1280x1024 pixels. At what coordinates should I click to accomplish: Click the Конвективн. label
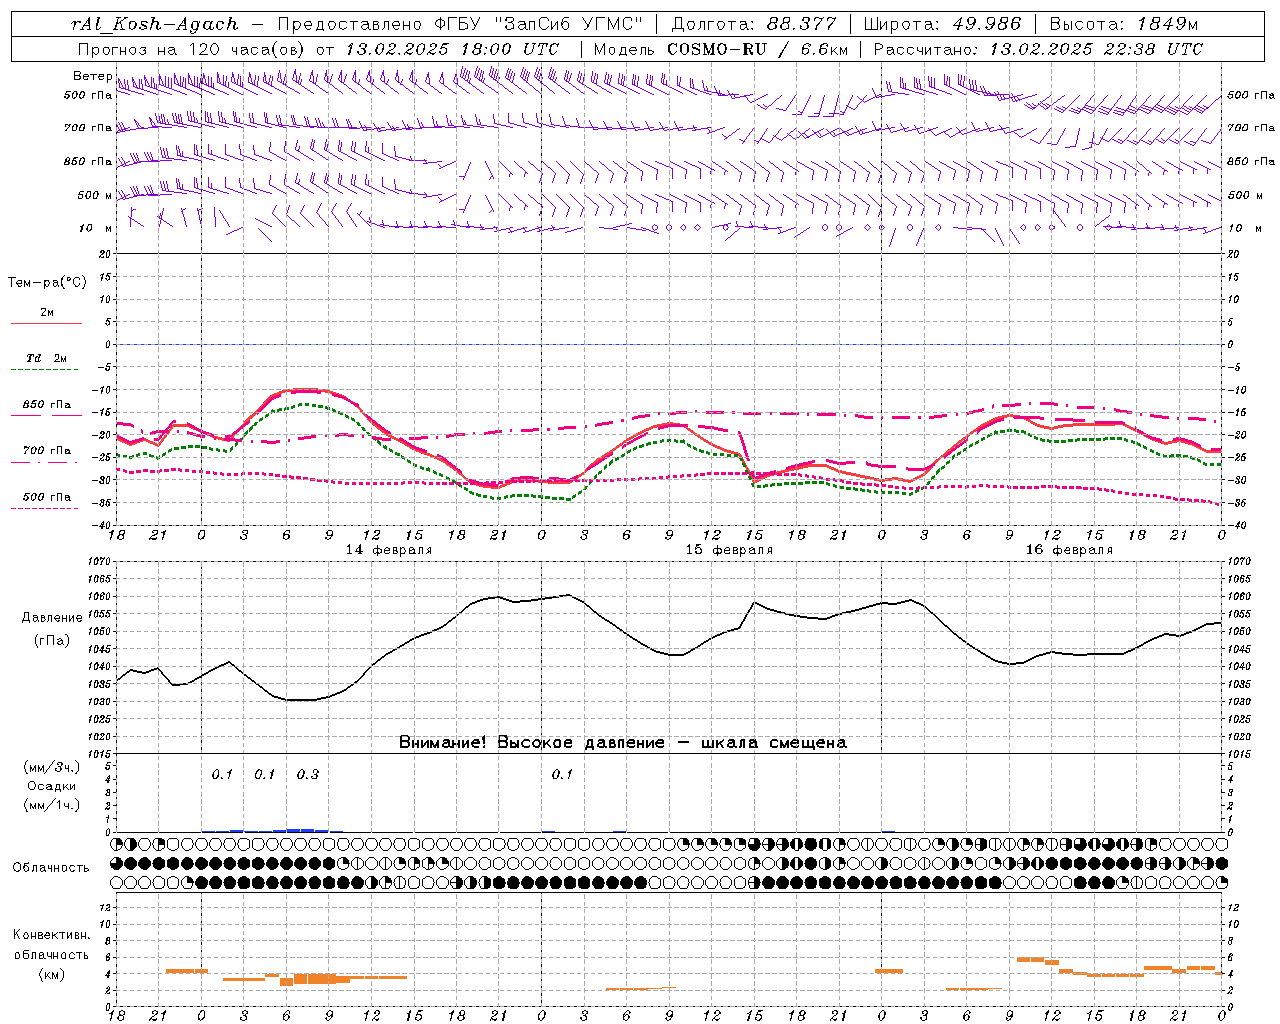(x=51, y=935)
